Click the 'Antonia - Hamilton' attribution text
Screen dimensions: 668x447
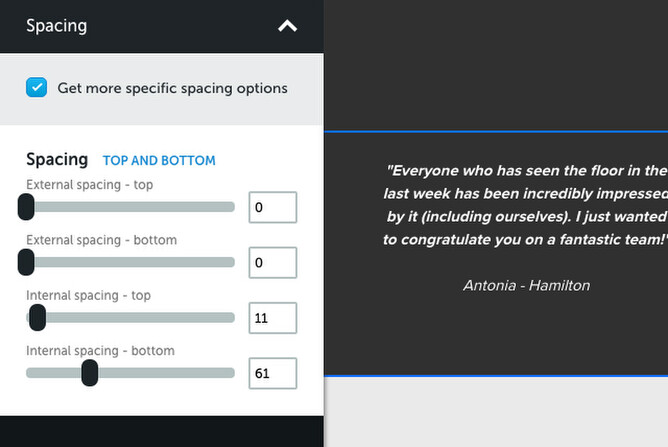click(x=526, y=285)
